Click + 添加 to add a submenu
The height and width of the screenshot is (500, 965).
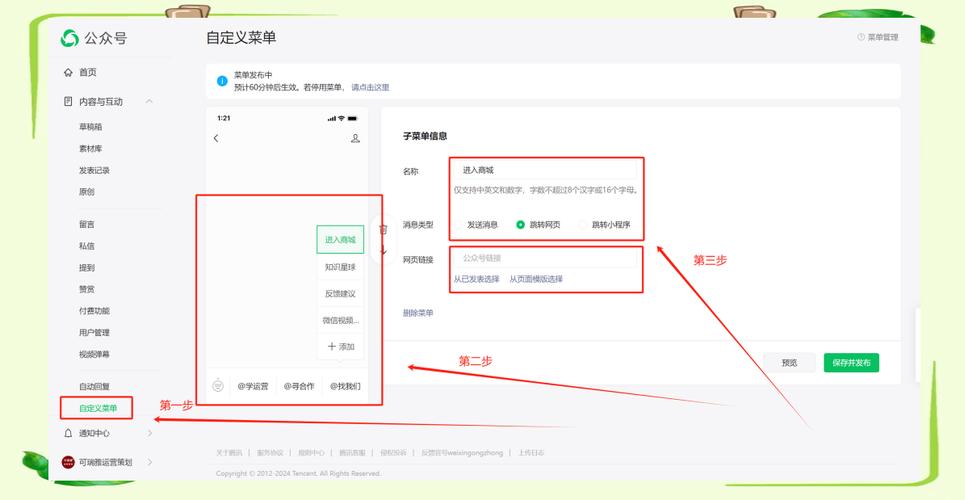[340, 346]
